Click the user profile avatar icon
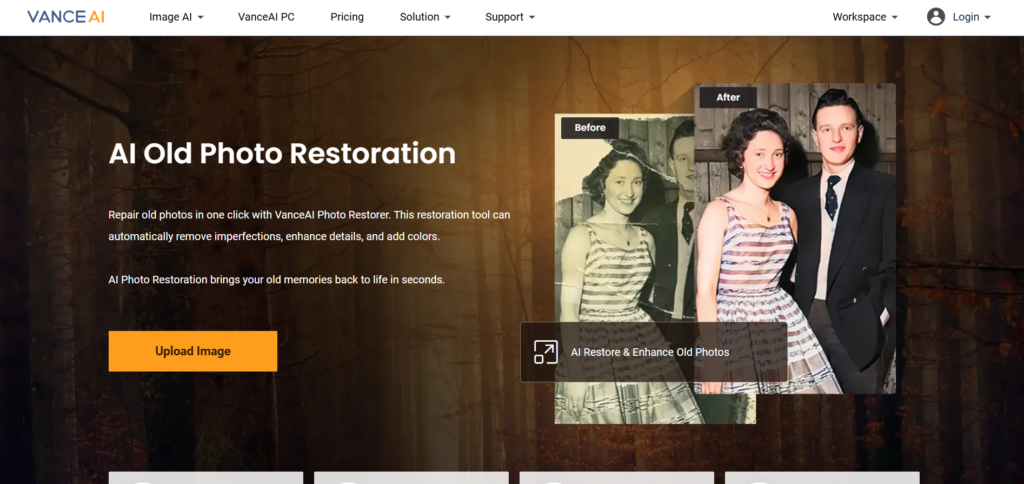 (x=935, y=17)
